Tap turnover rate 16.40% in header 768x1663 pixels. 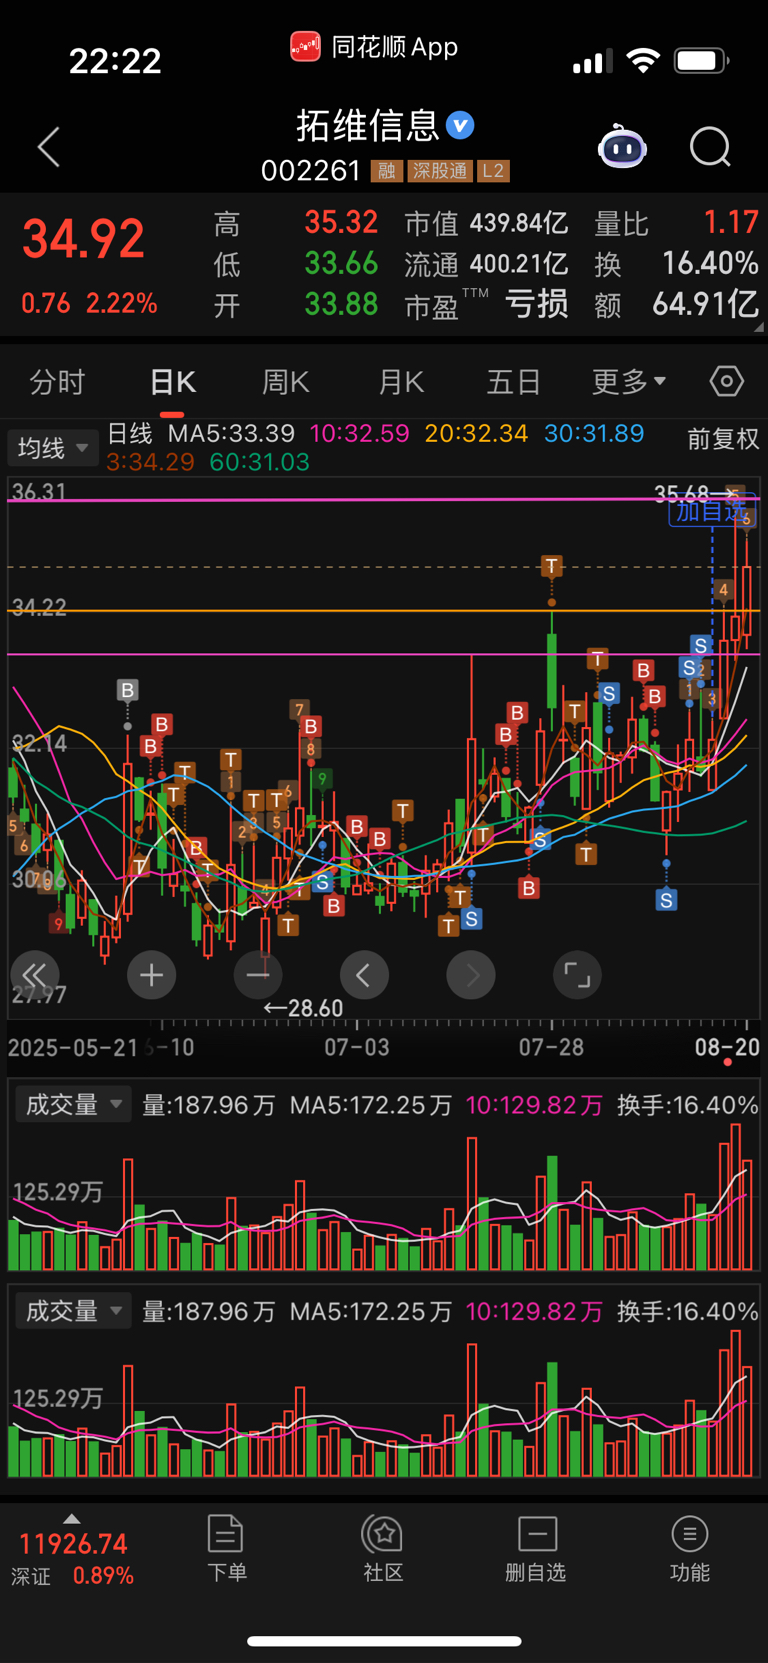[710, 263]
